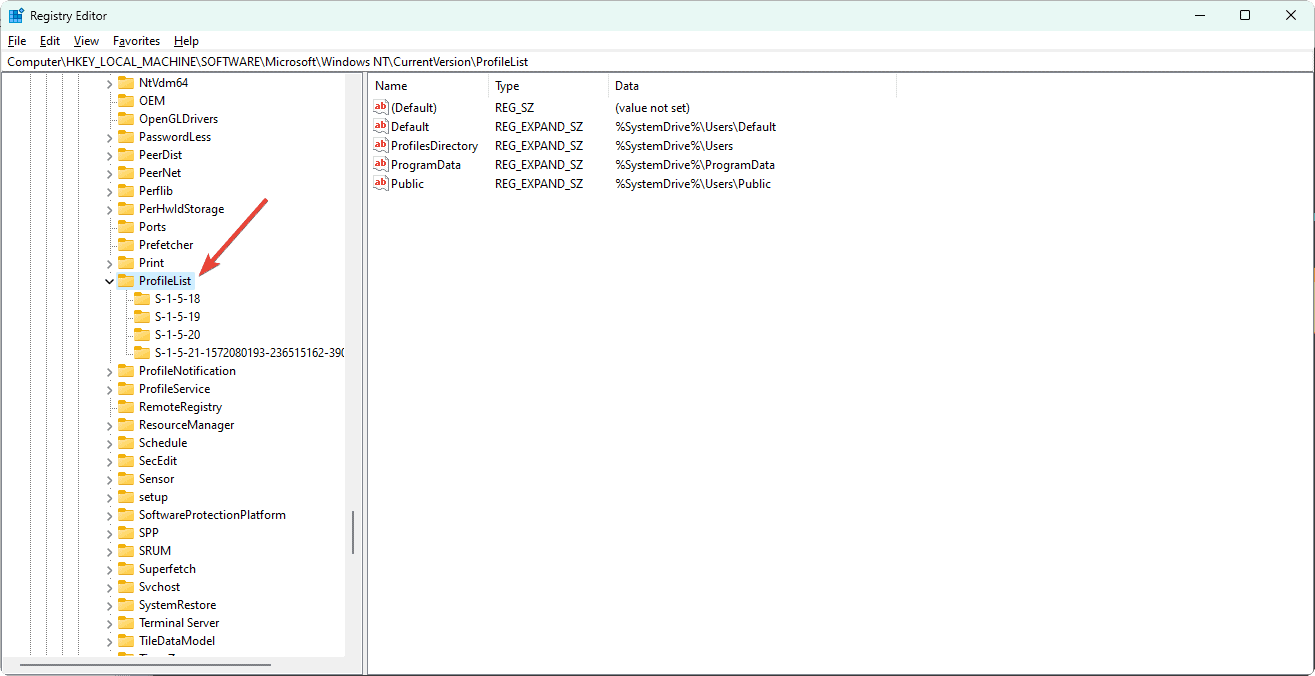Select the folder icon for S-1-5-20
The height and width of the screenshot is (676, 1315).
142,335
